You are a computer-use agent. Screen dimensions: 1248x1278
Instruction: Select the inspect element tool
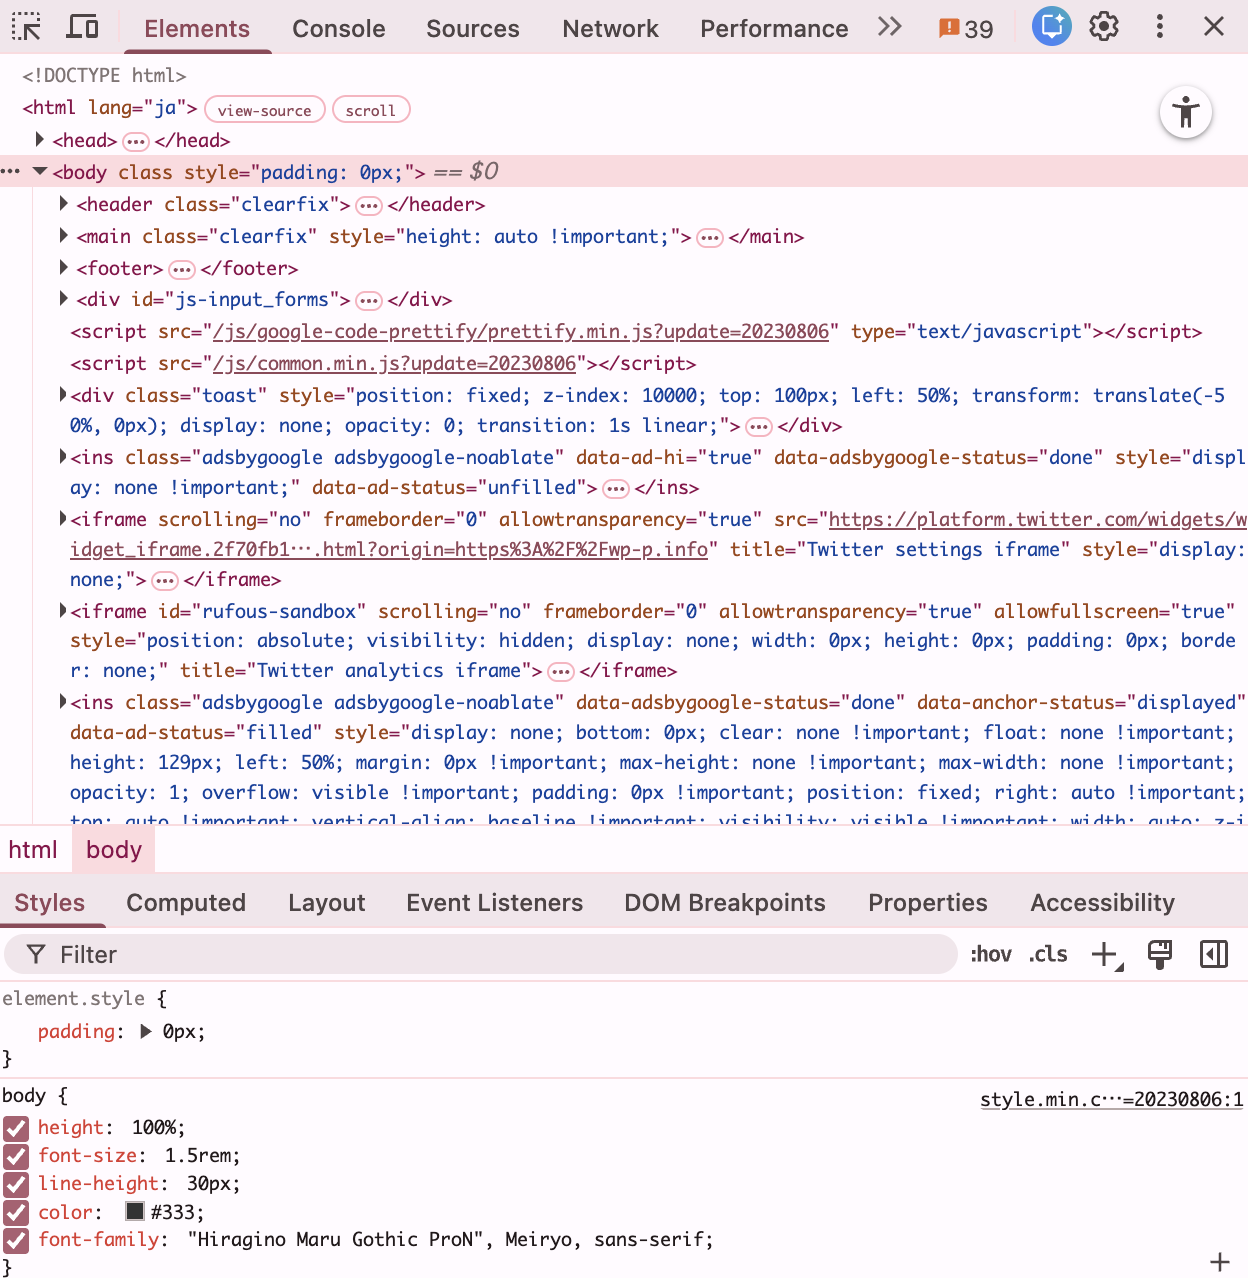coord(26,27)
